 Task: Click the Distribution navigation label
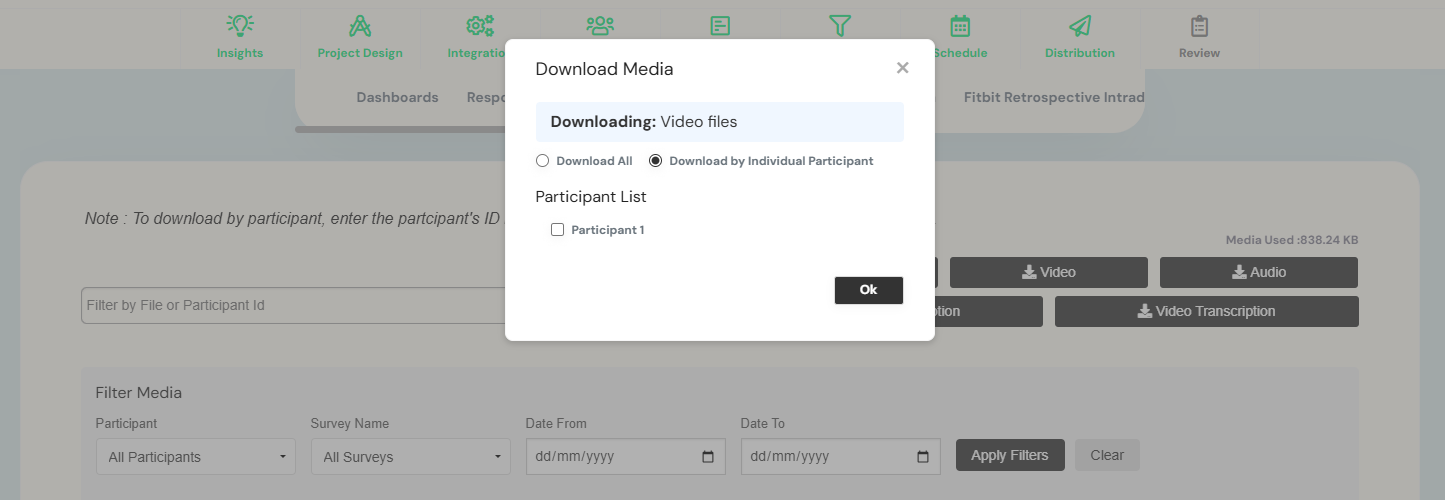point(1080,53)
